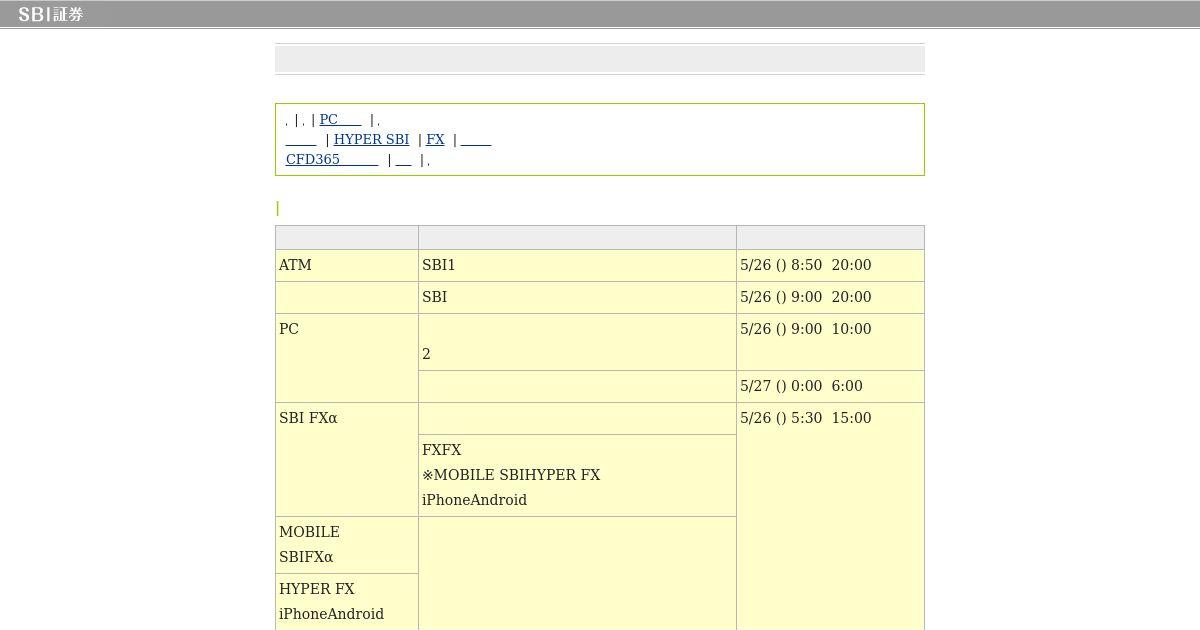The image size is (1200, 630).
Task: Open the PC link in the navigation box
Action: 340,119
